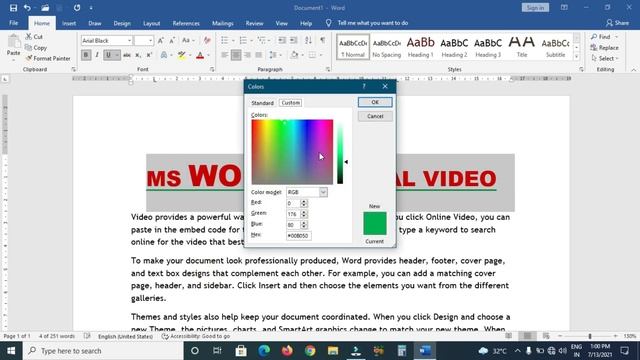
Task: Open the Font dialog launcher
Action: point(212,69)
